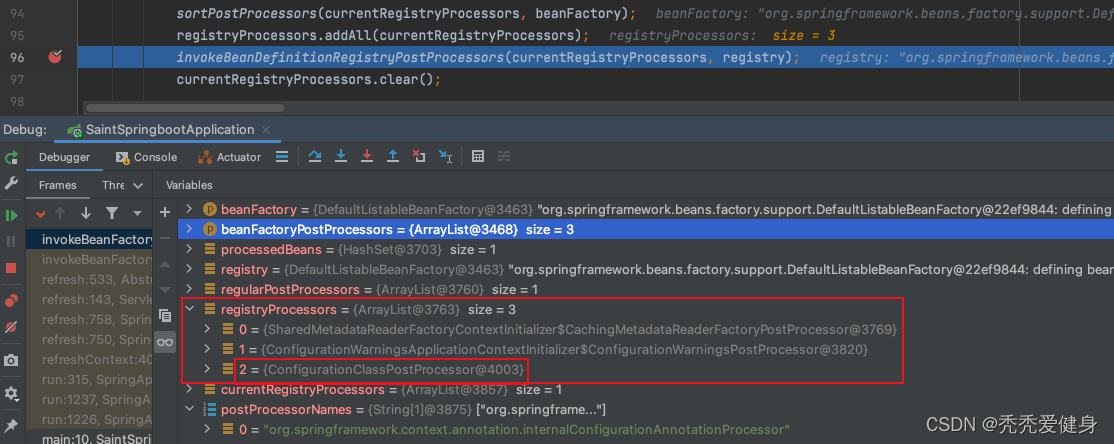Click the Run to Cursor icon

445,157
